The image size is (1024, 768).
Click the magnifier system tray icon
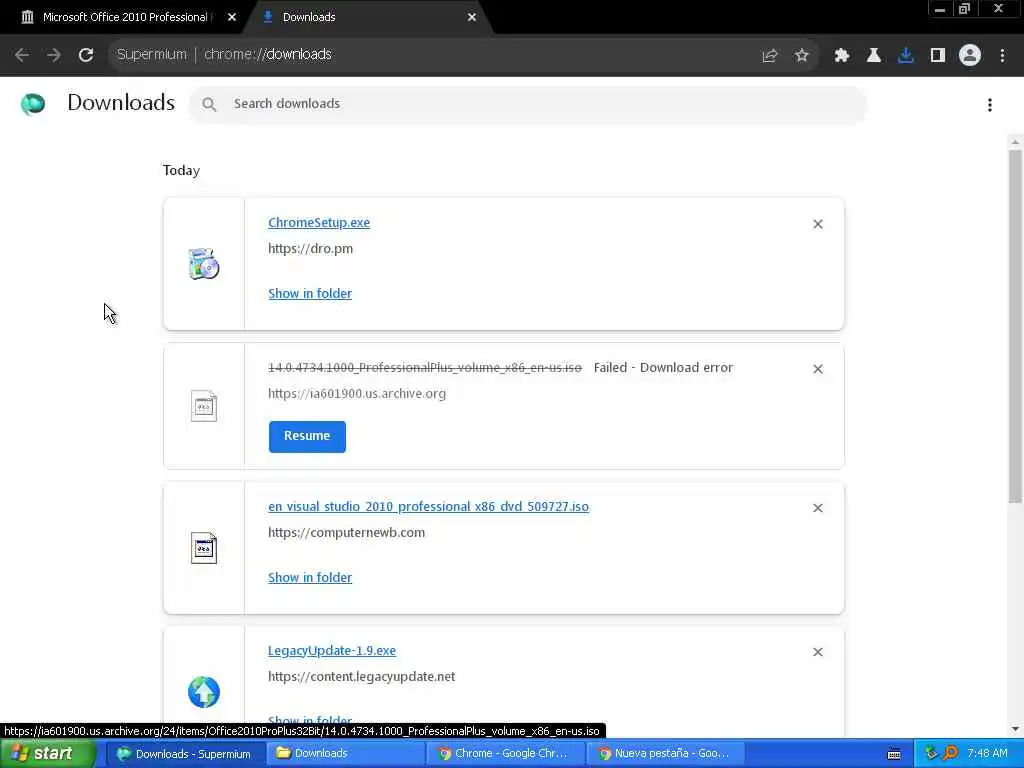click(950, 754)
